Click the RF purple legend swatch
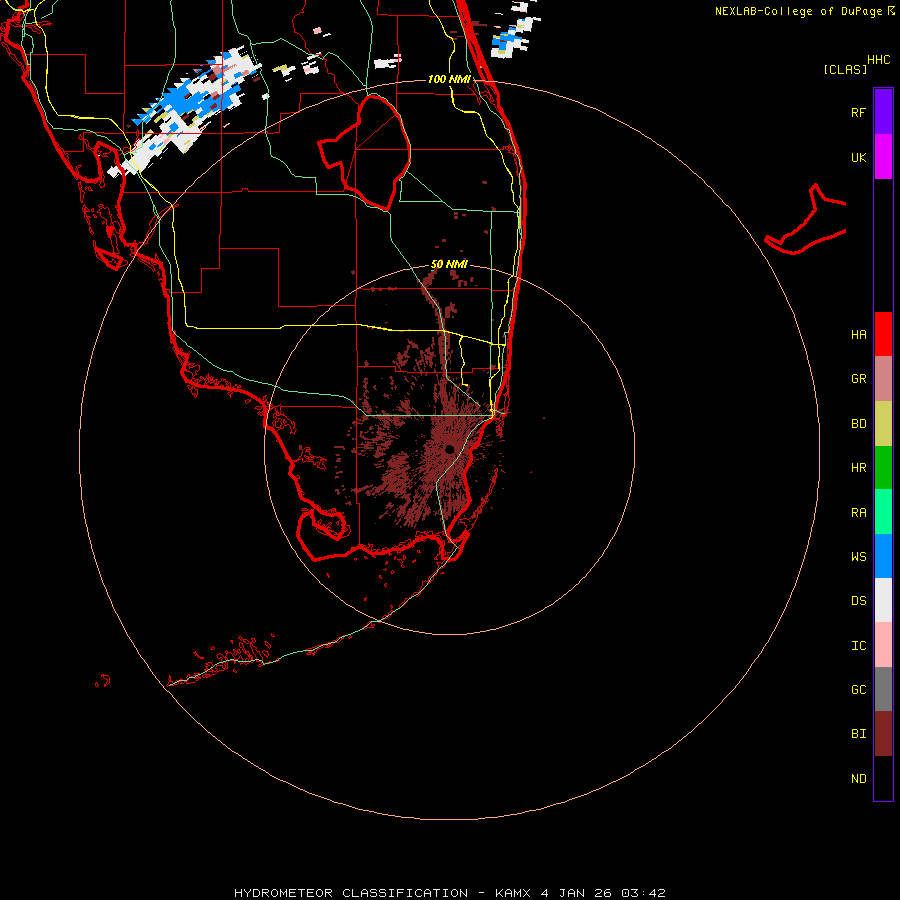This screenshot has height=900, width=900. point(883,112)
